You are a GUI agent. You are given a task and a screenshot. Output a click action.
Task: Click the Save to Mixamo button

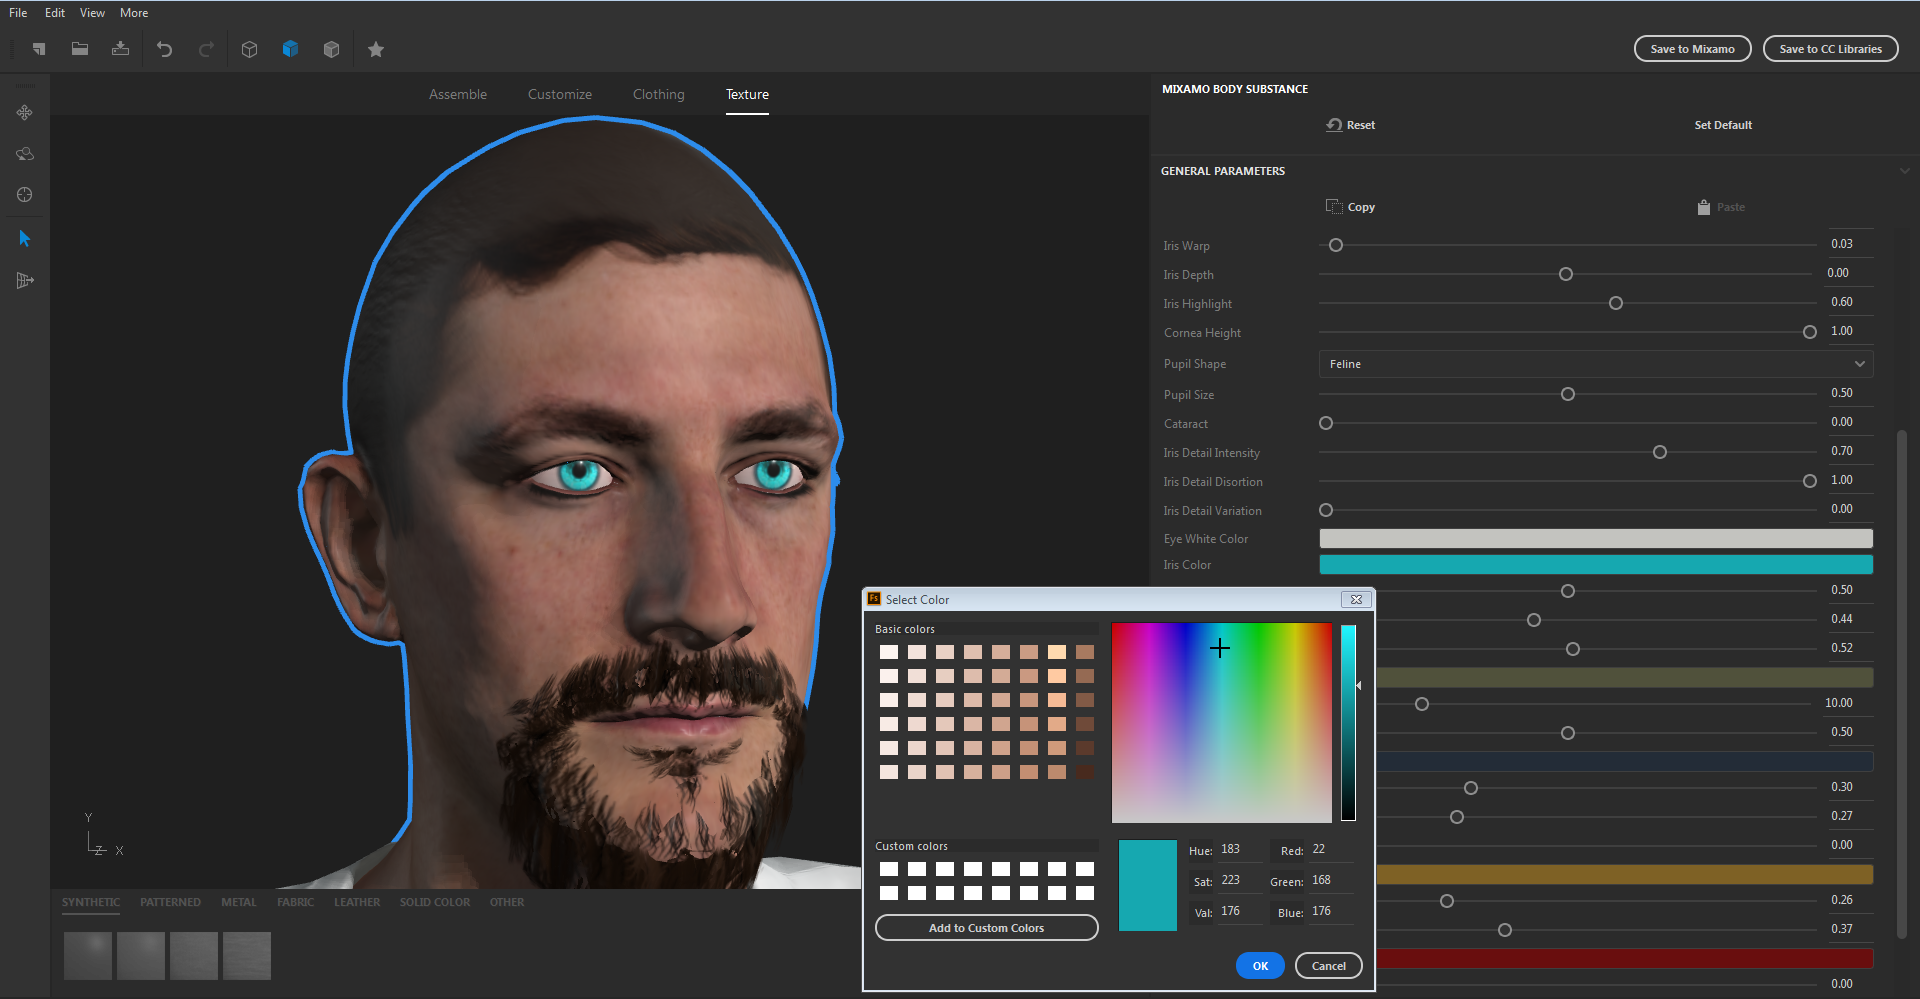1691,48
